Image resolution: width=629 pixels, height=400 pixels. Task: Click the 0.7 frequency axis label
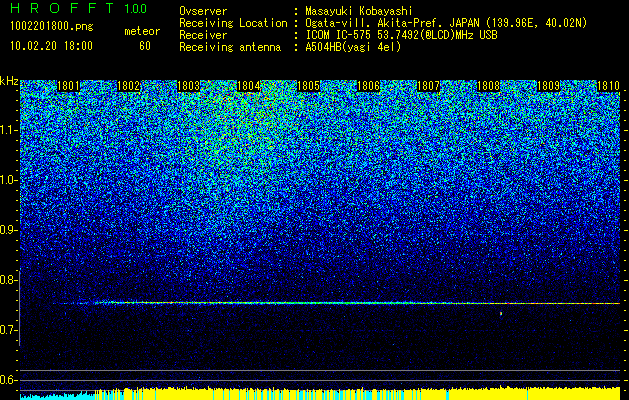click(8, 330)
